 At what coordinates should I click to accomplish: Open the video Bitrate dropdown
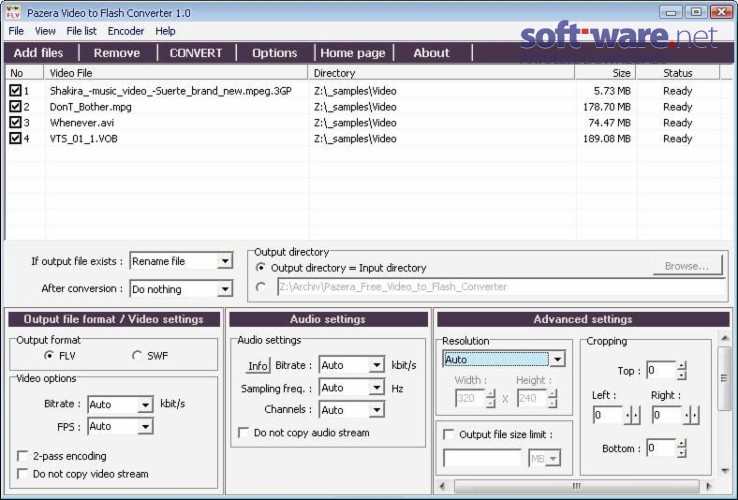click(145, 404)
